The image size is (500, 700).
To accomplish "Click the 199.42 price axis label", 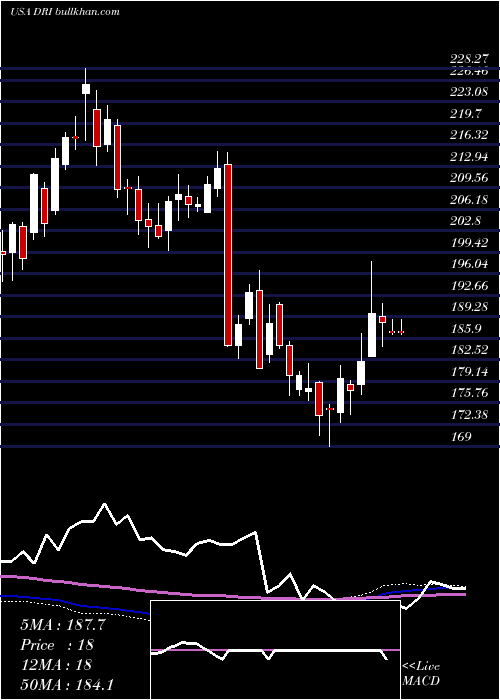I will (469, 242).
